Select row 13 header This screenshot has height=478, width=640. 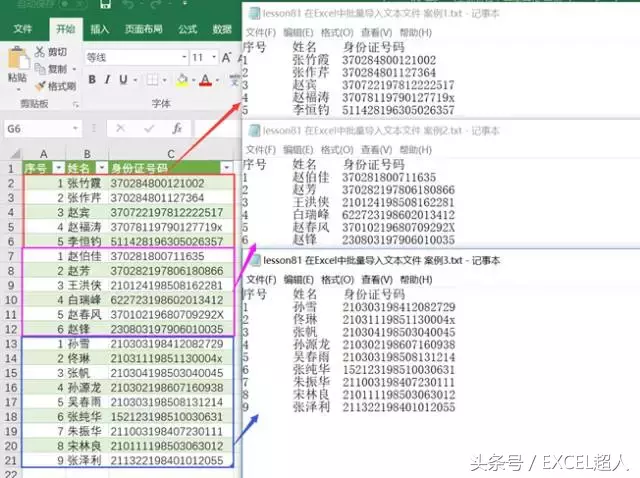click(x=11, y=344)
